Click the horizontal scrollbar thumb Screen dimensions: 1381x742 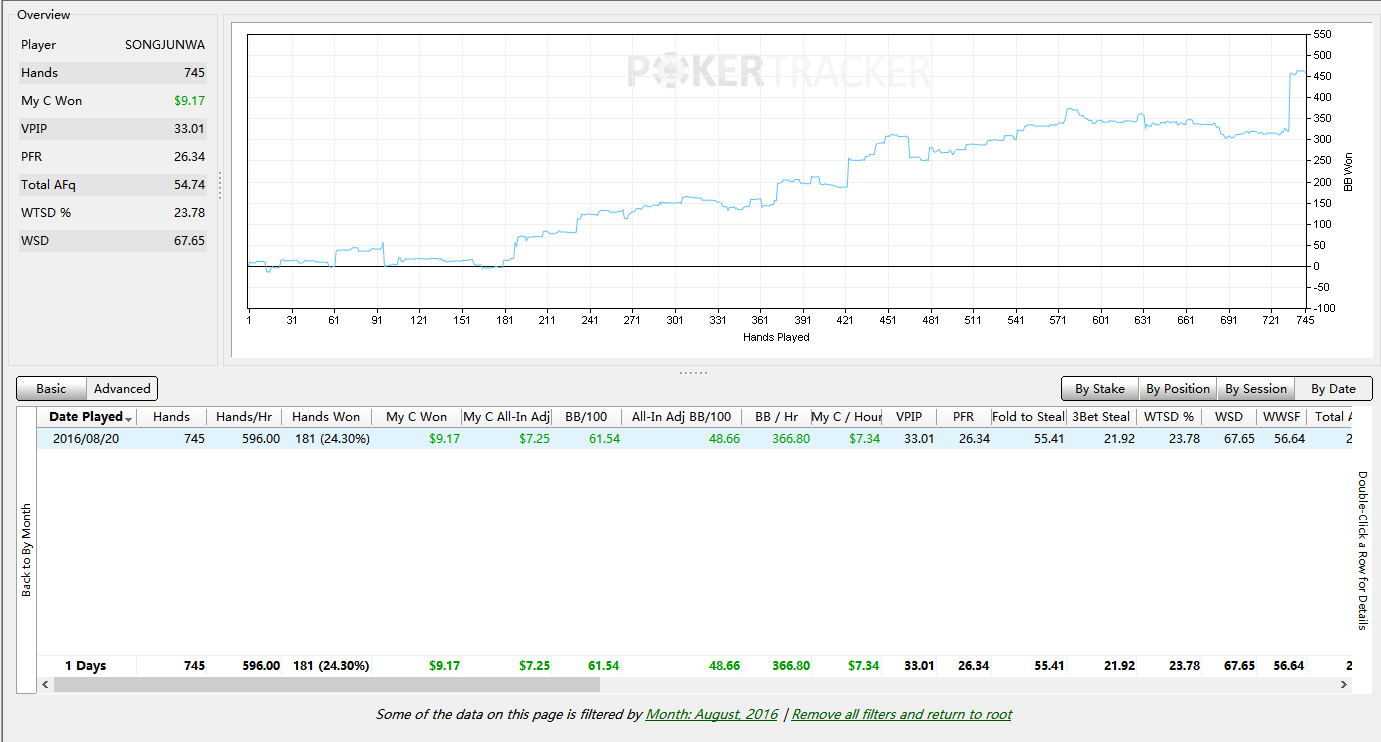click(x=326, y=685)
